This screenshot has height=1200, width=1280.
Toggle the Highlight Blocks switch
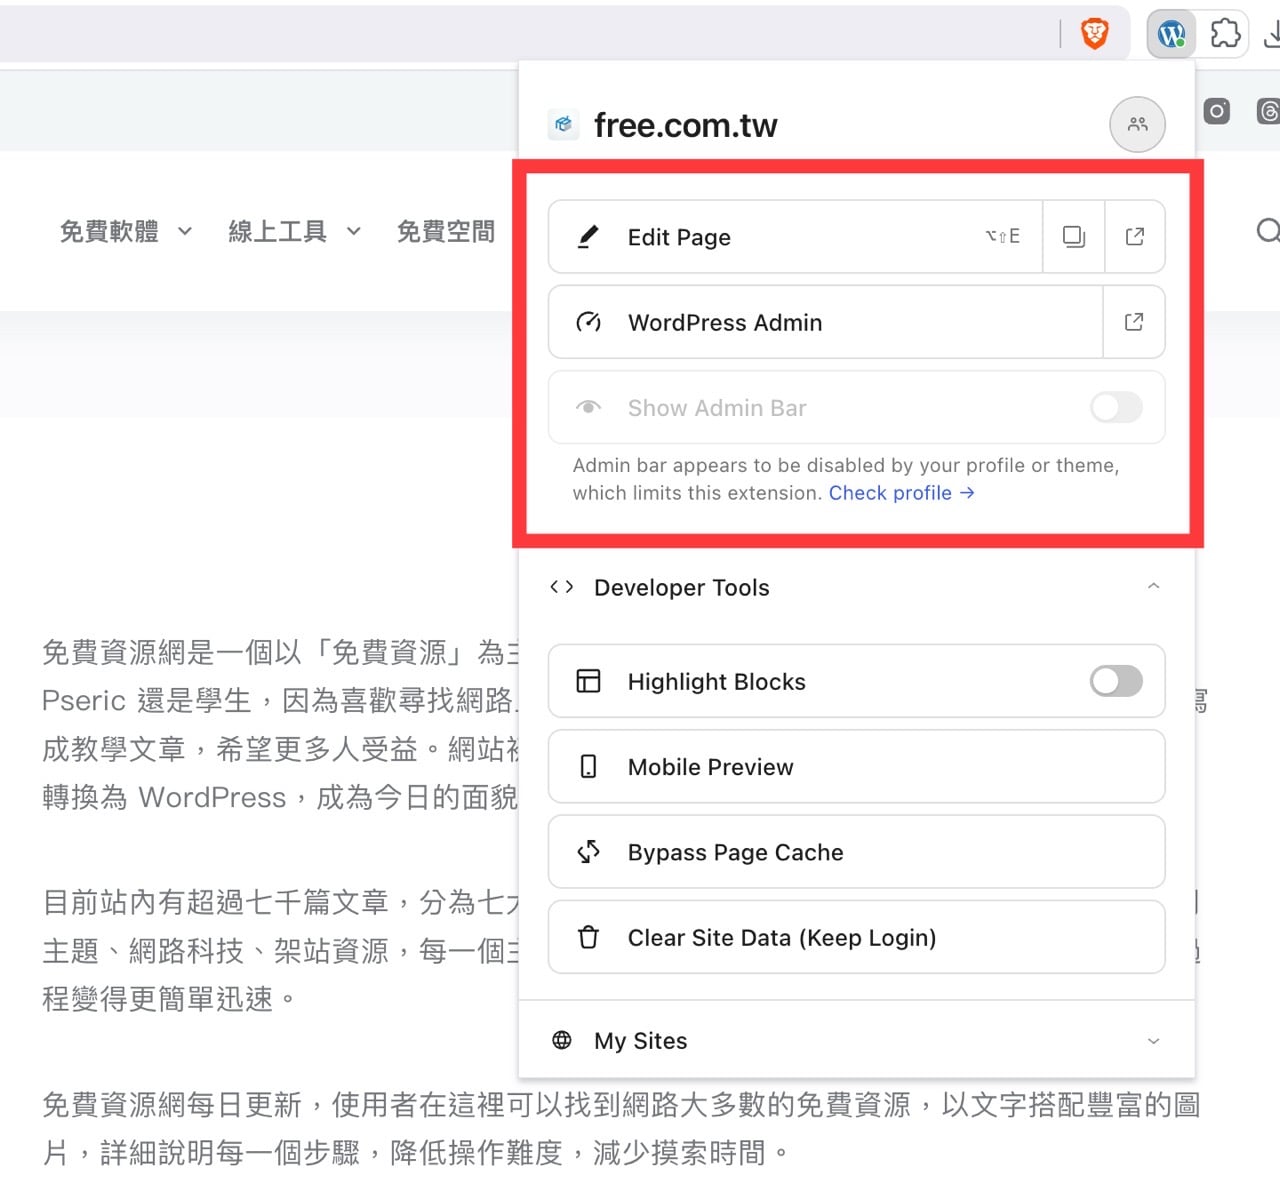[1116, 681]
